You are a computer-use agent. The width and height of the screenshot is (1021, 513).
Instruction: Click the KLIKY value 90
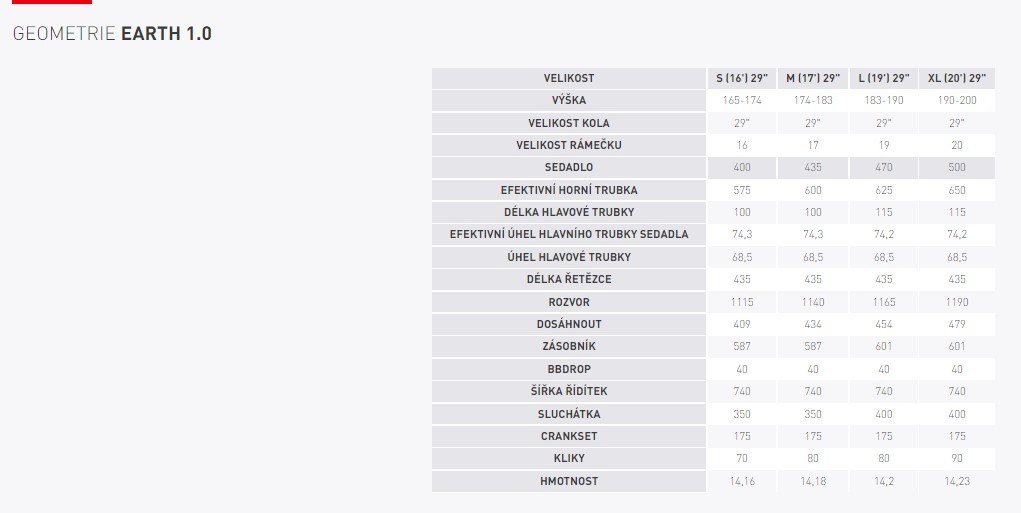[x=957, y=459]
